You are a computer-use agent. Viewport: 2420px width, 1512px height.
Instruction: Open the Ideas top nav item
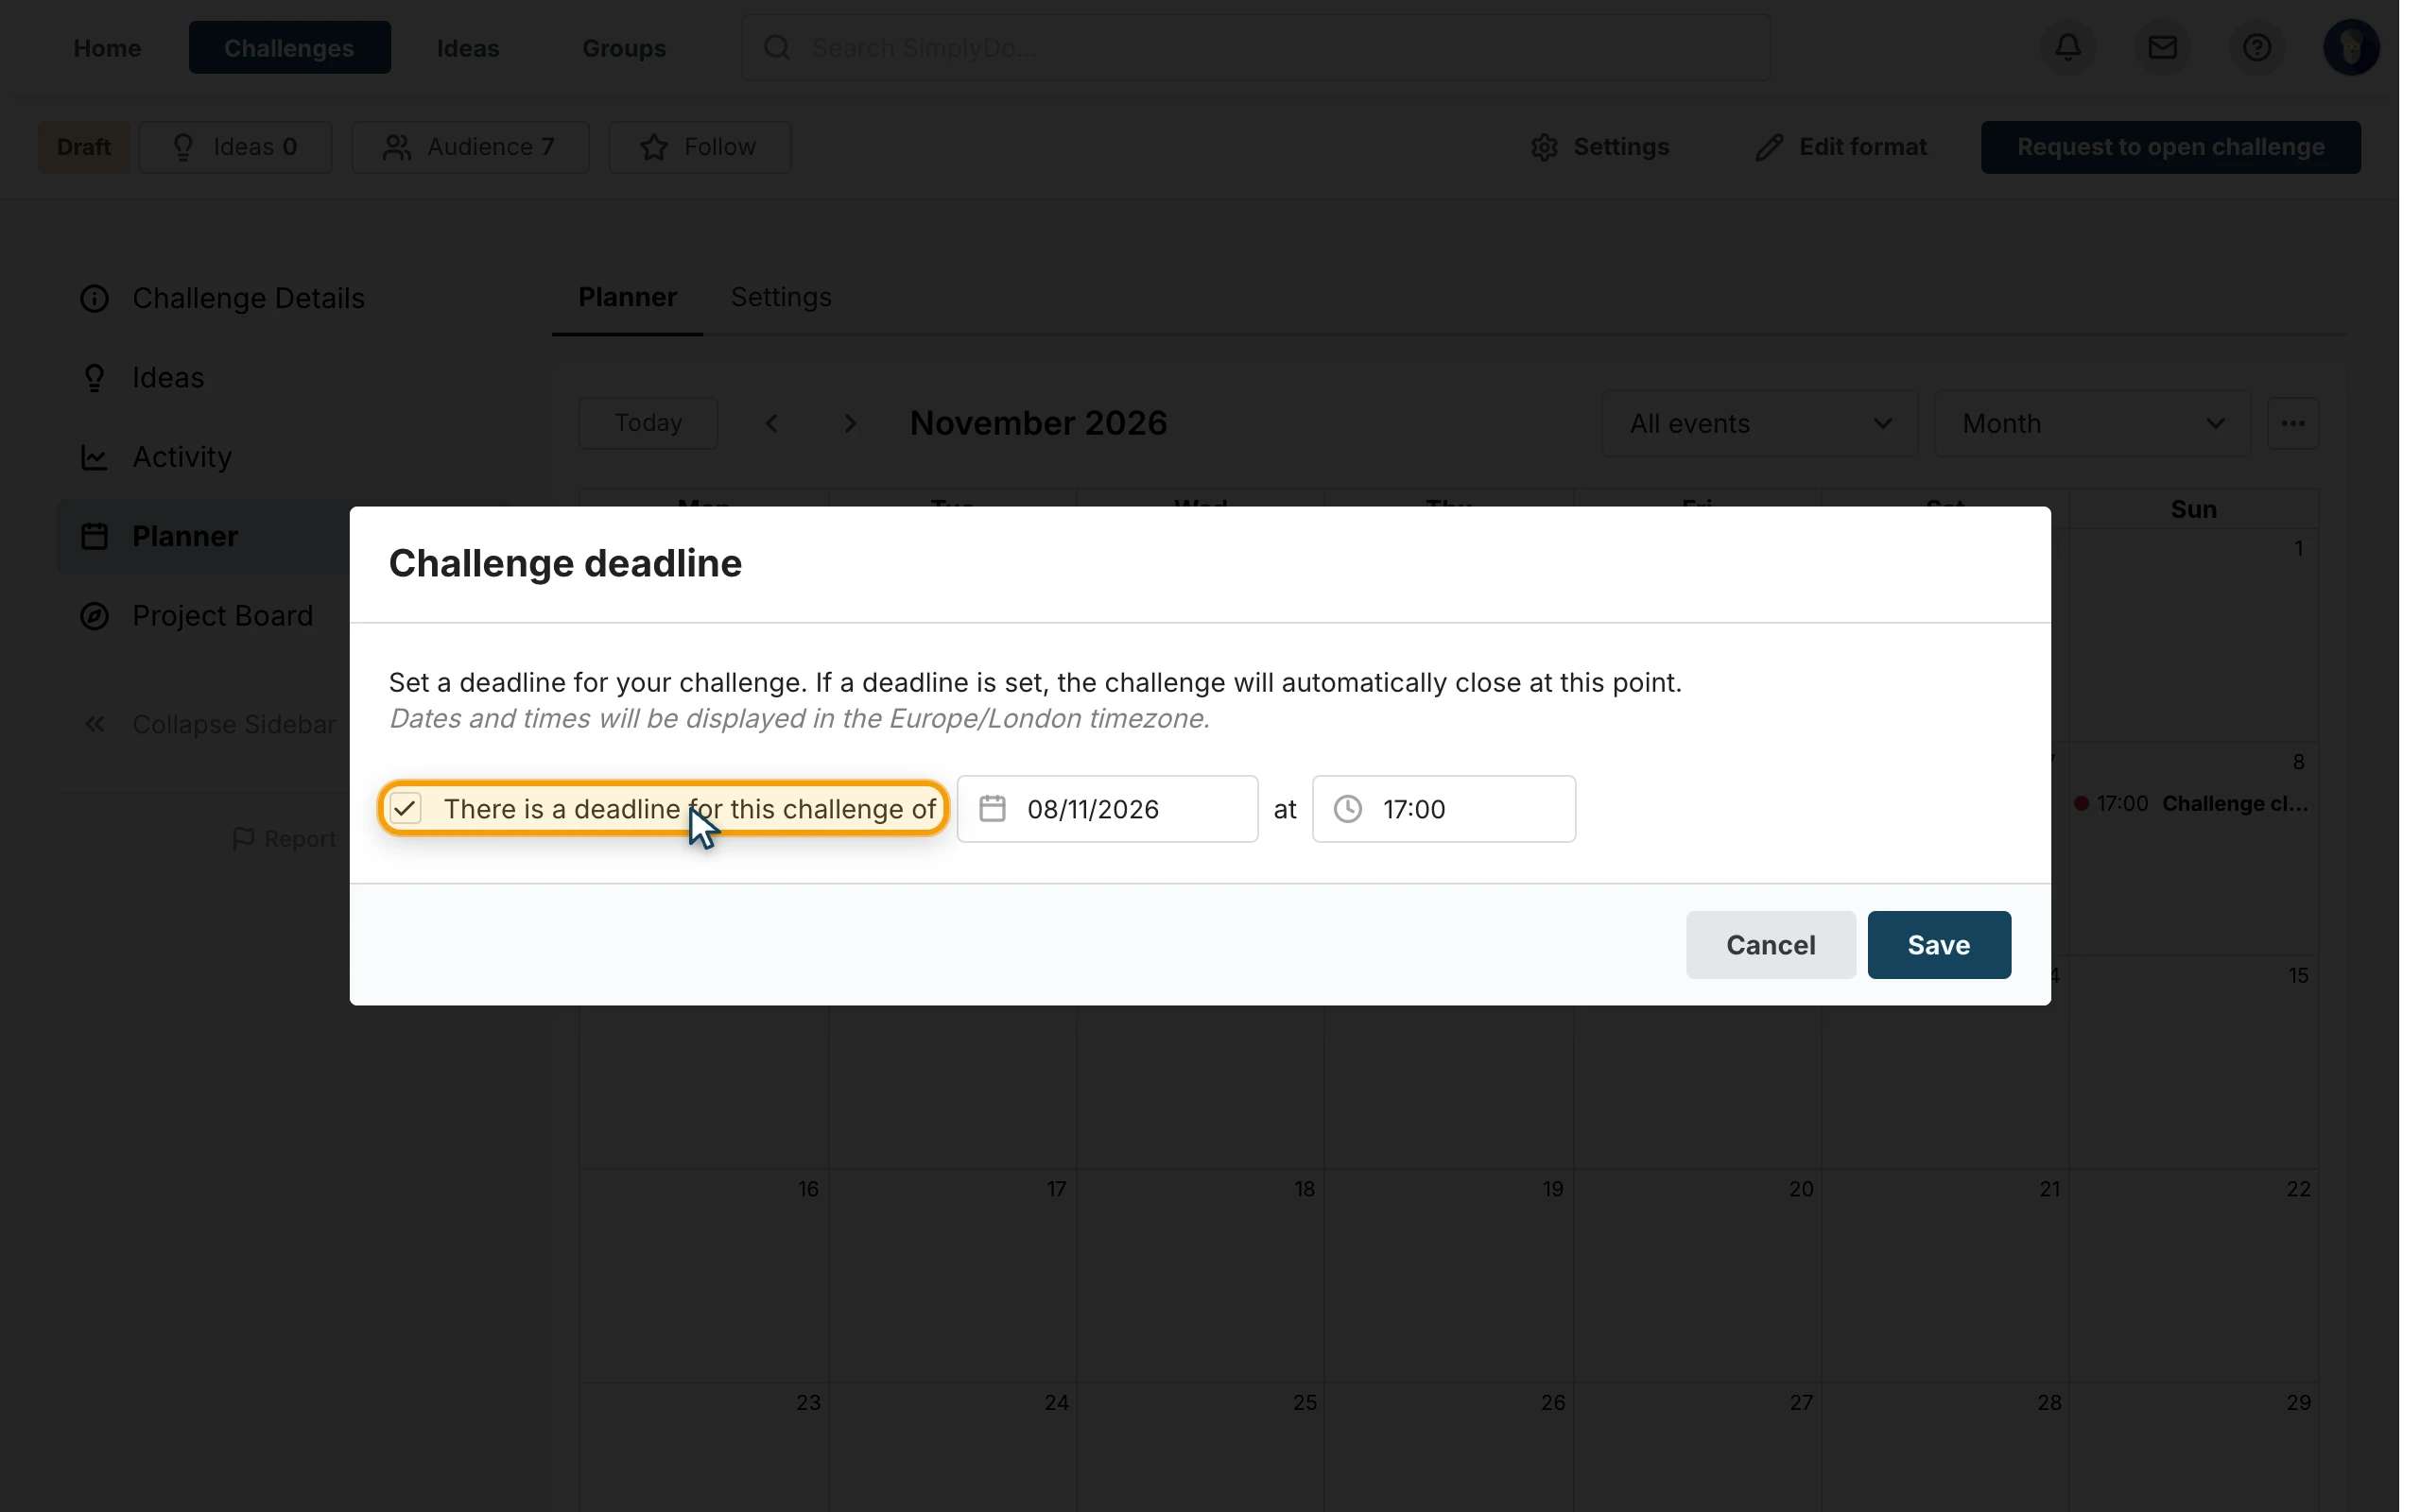click(467, 47)
